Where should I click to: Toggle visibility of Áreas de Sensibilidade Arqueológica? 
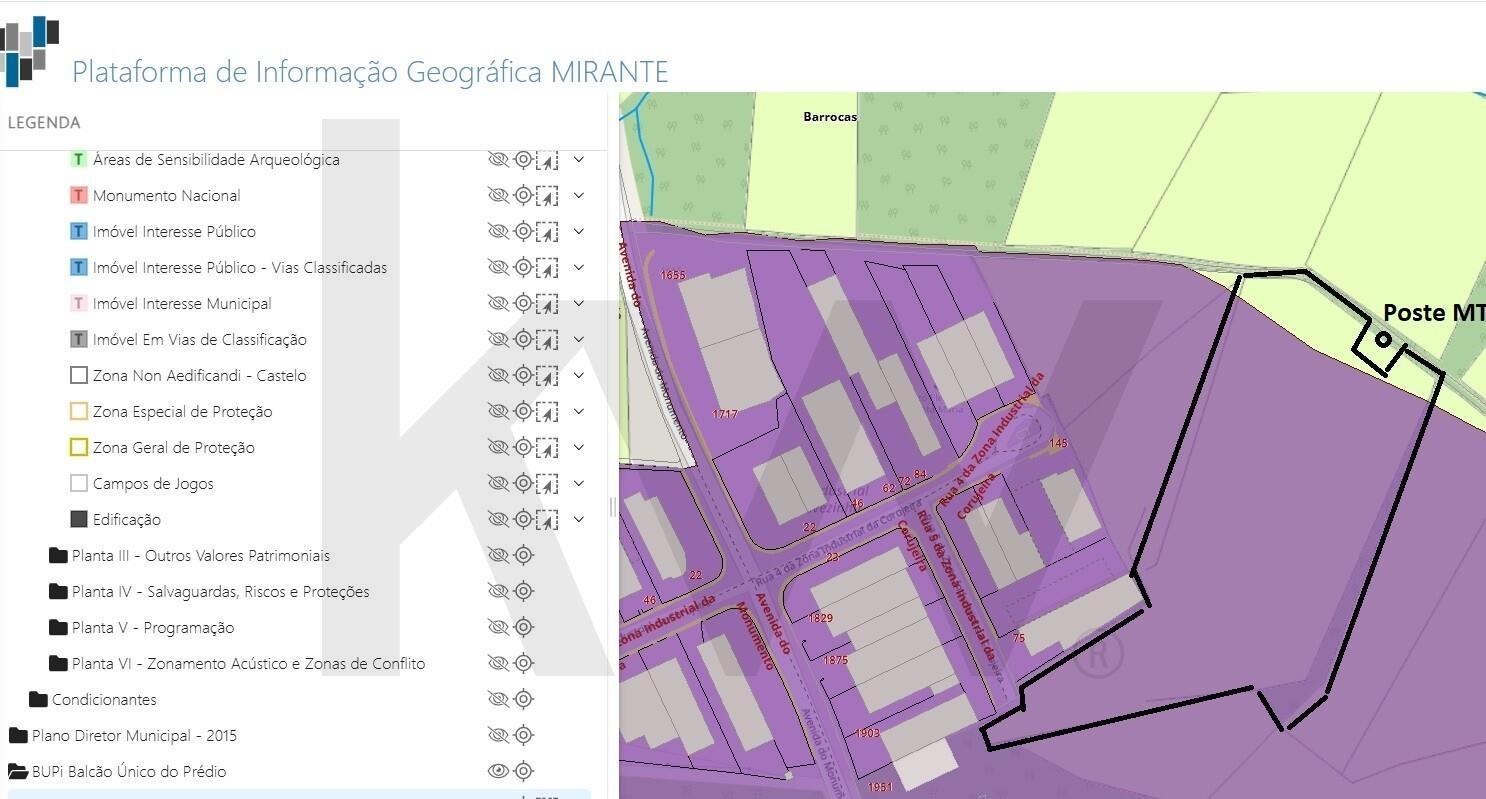[498, 159]
